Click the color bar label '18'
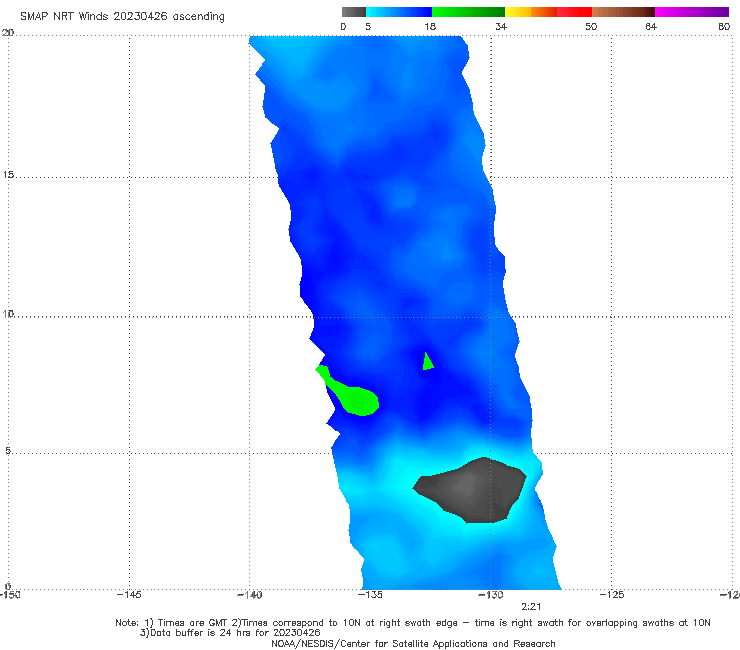Viewport: 740px width, 650px height. 429,26
